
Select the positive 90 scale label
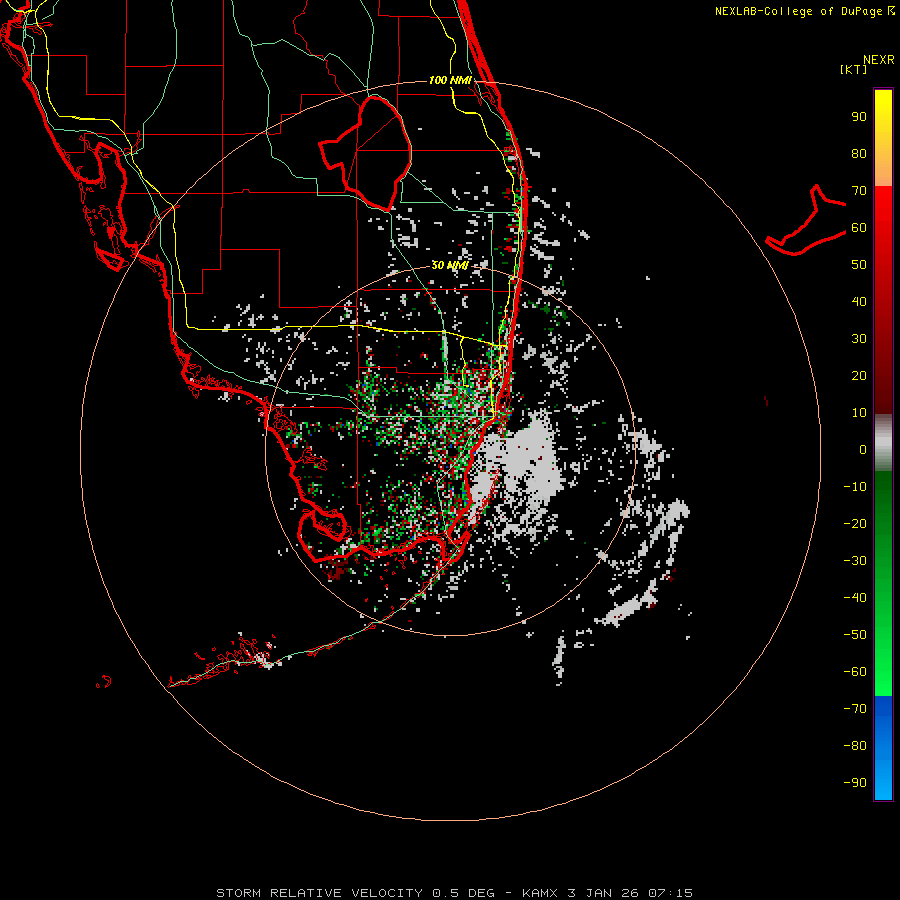click(x=859, y=117)
